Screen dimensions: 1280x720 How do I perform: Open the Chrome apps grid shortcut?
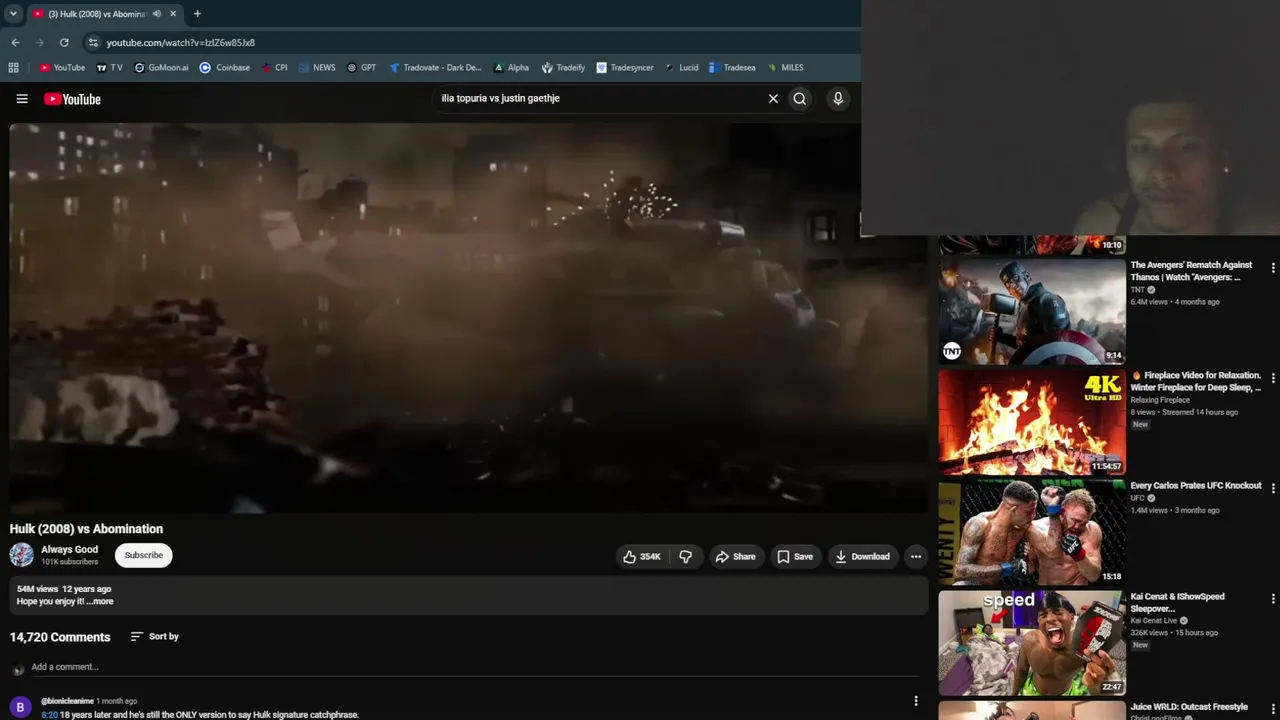[x=14, y=68]
